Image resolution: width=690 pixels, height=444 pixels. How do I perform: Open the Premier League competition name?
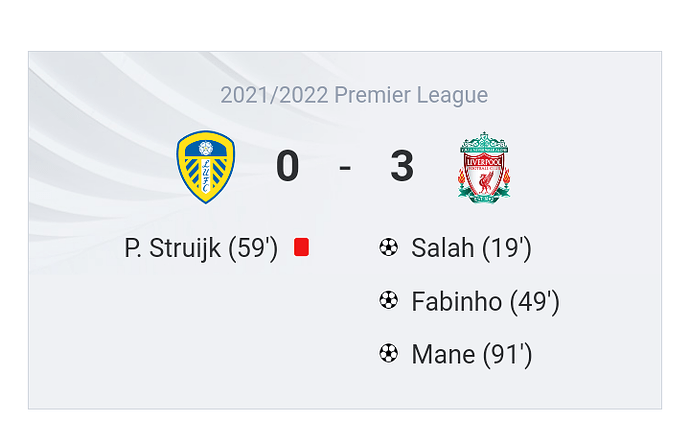[411, 95]
